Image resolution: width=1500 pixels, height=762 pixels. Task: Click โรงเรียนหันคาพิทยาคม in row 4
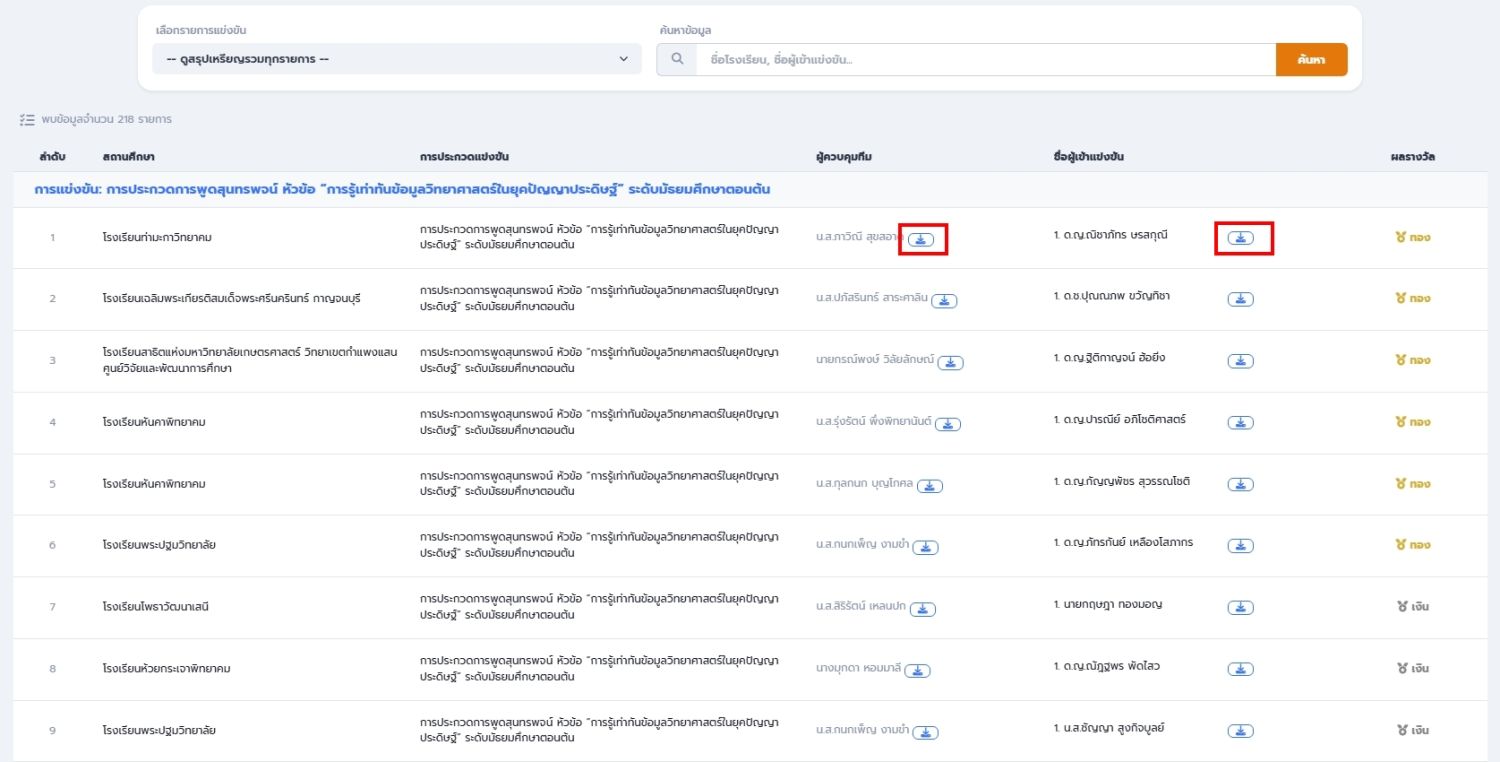[154, 422]
